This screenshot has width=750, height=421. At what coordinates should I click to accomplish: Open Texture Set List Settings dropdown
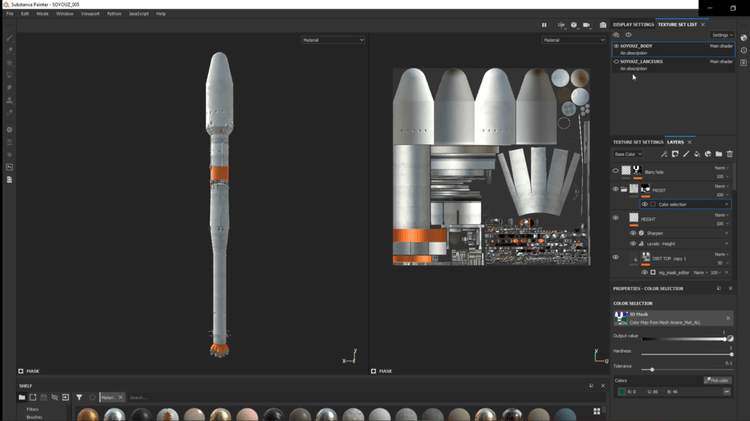pos(722,35)
